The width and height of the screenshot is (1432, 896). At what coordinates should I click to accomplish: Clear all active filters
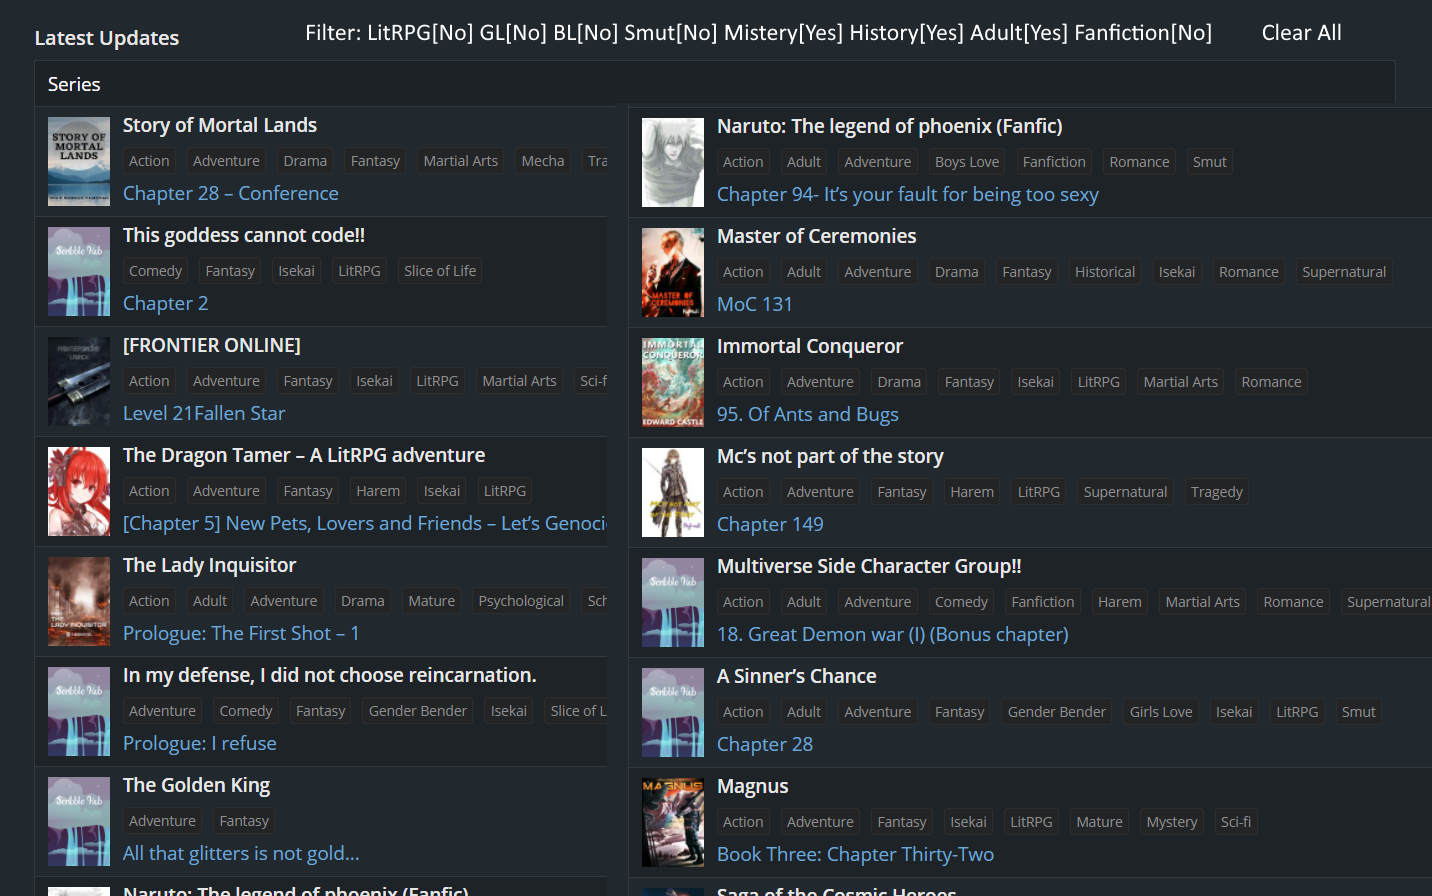click(x=1301, y=33)
